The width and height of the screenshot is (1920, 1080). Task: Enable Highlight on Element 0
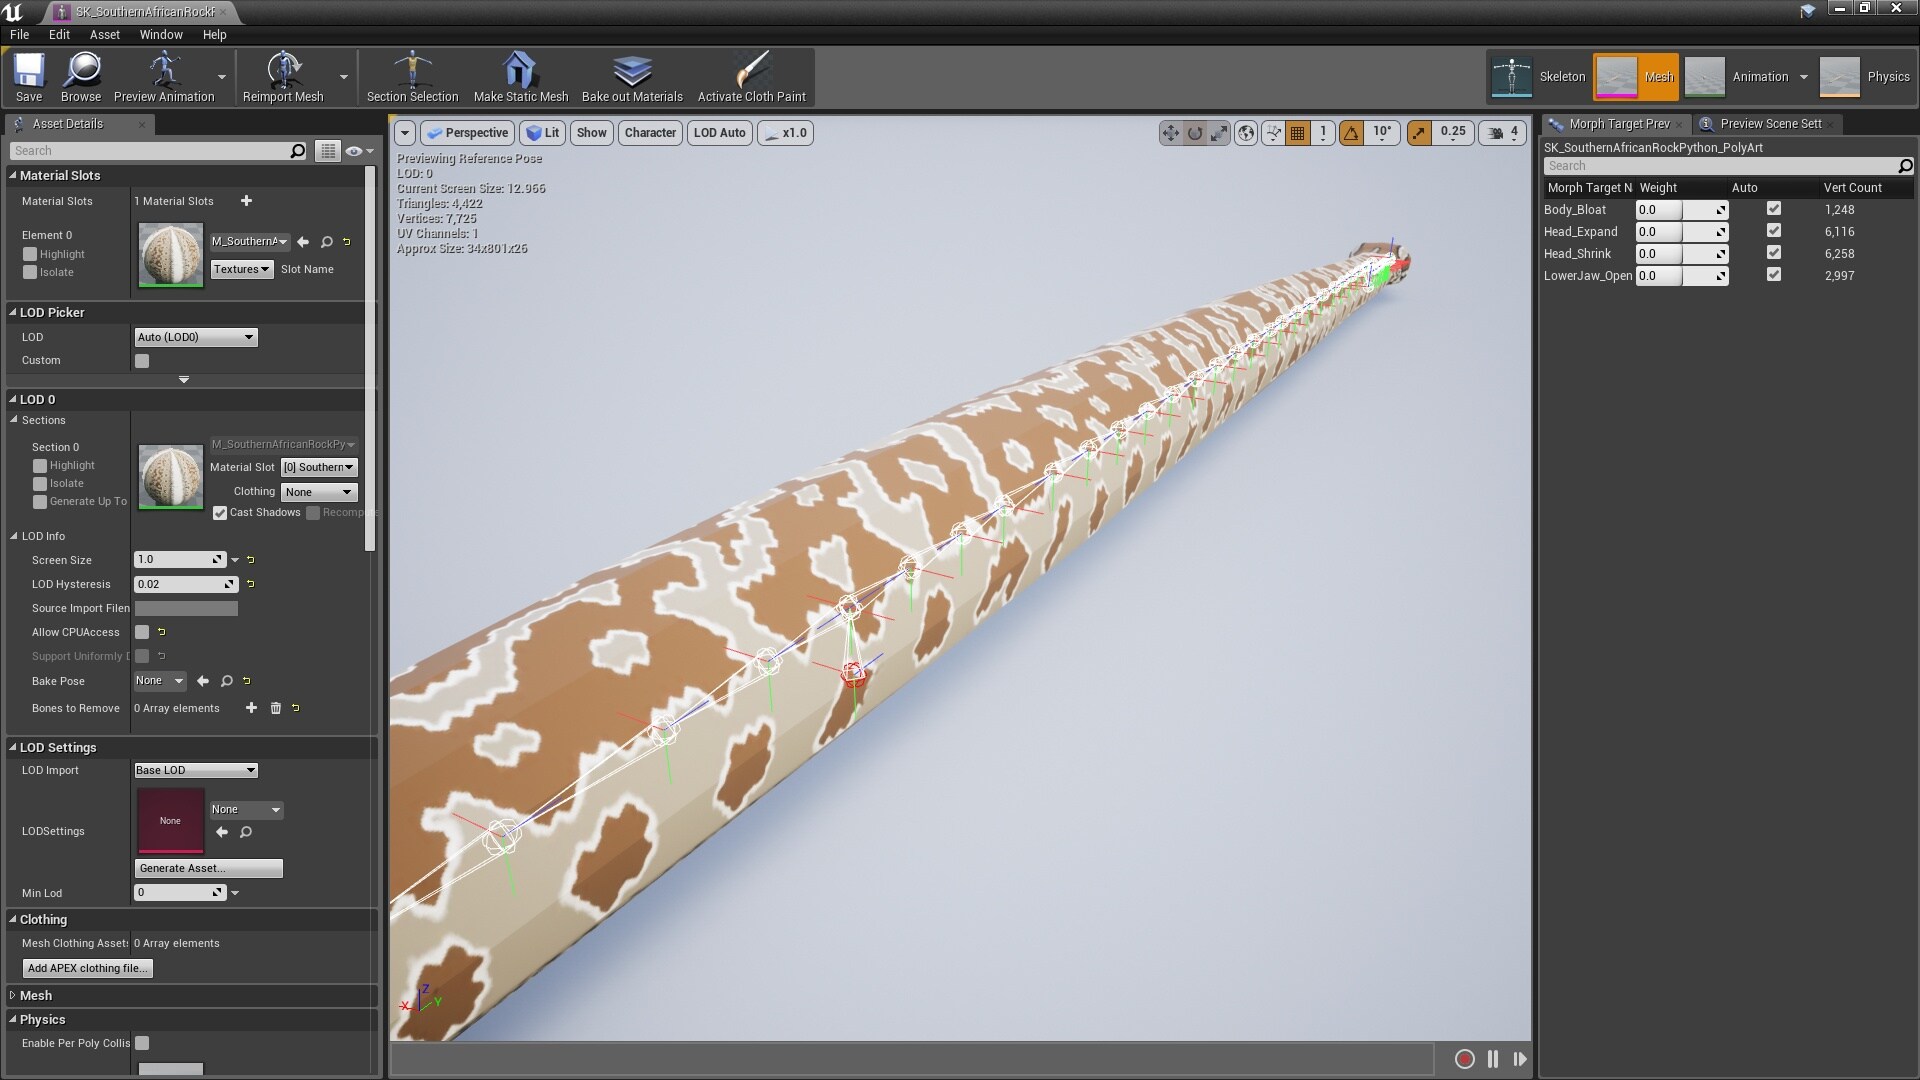30,254
